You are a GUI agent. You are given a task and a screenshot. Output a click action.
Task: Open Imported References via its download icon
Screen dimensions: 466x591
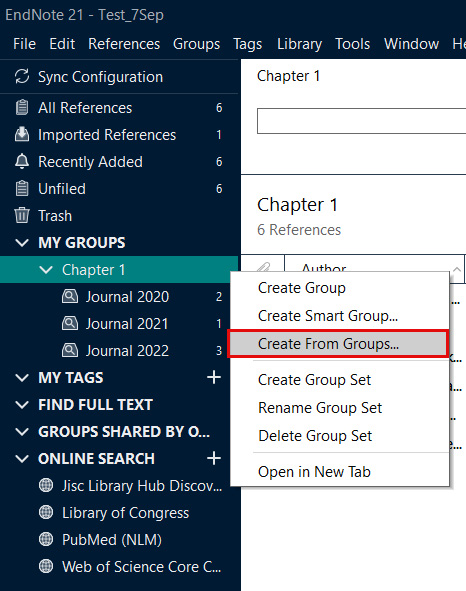coord(22,135)
